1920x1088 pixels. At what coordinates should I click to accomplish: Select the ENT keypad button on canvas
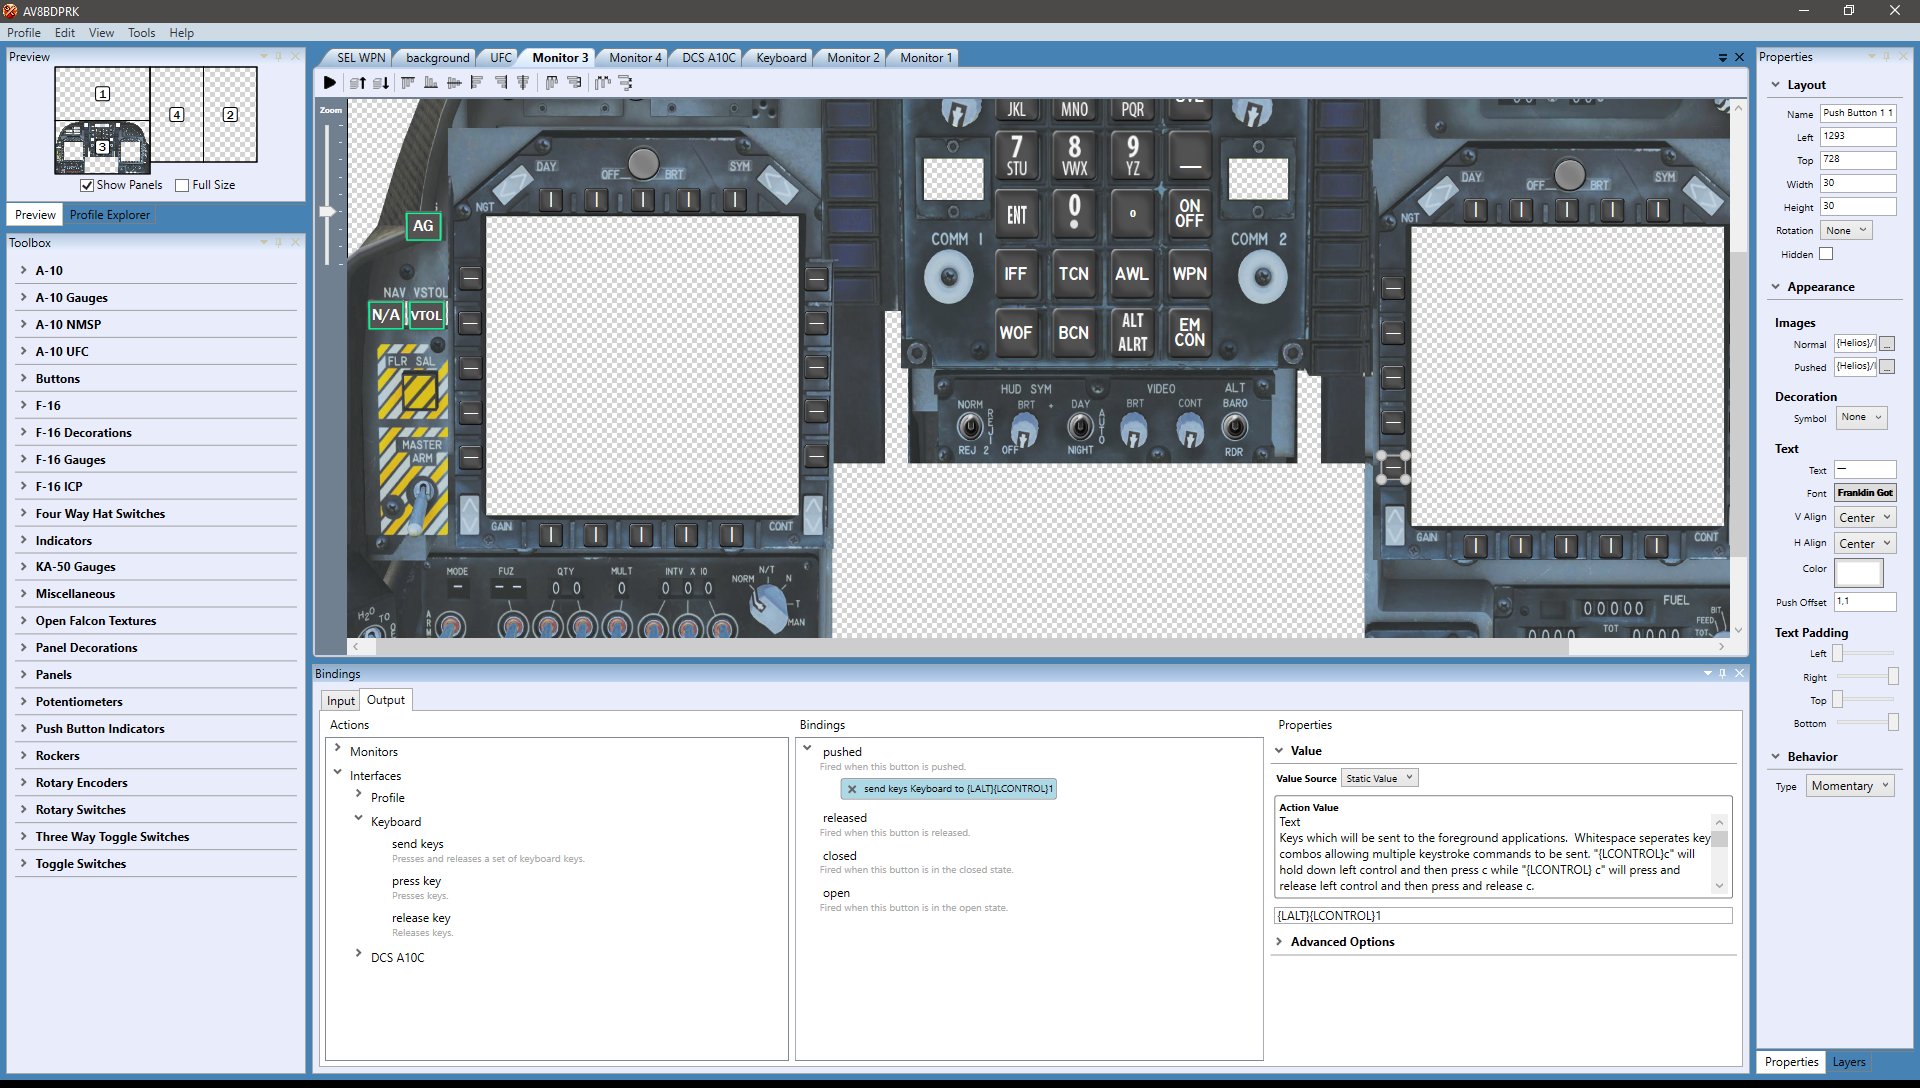click(x=1016, y=215)
